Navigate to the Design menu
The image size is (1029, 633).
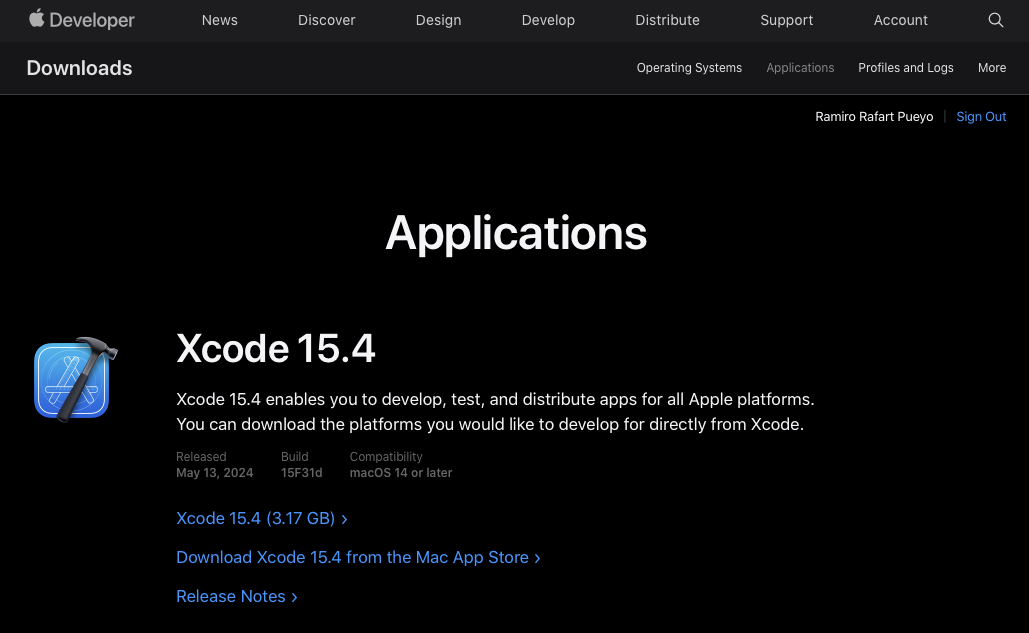pyautogui.click(x=438, y=20)
